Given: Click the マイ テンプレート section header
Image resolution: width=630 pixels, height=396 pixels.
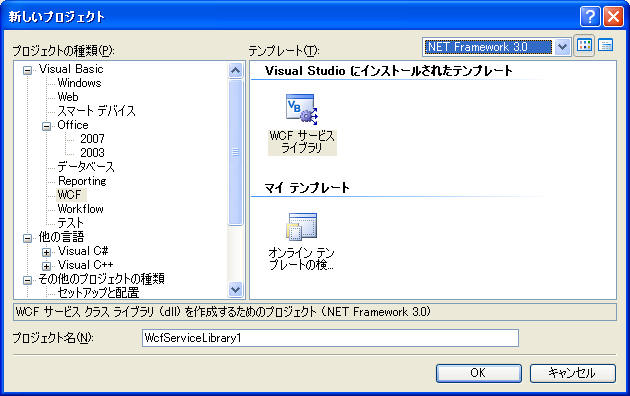Looking at the screenshot, I should 307,188.
